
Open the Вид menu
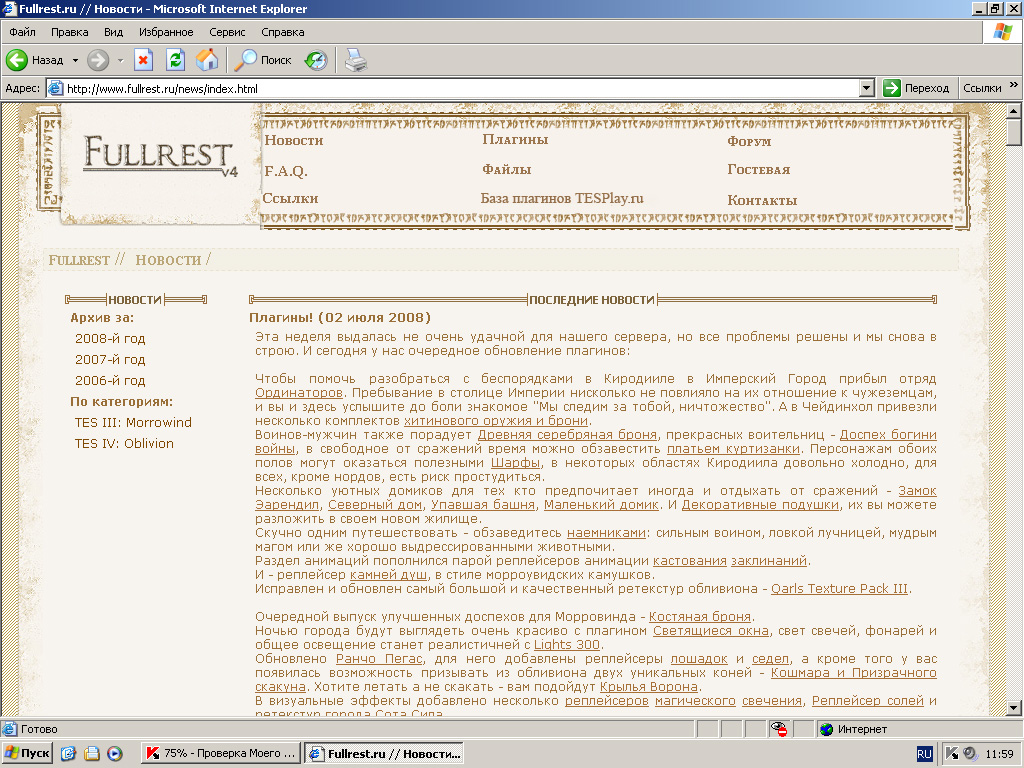[114, 32]
